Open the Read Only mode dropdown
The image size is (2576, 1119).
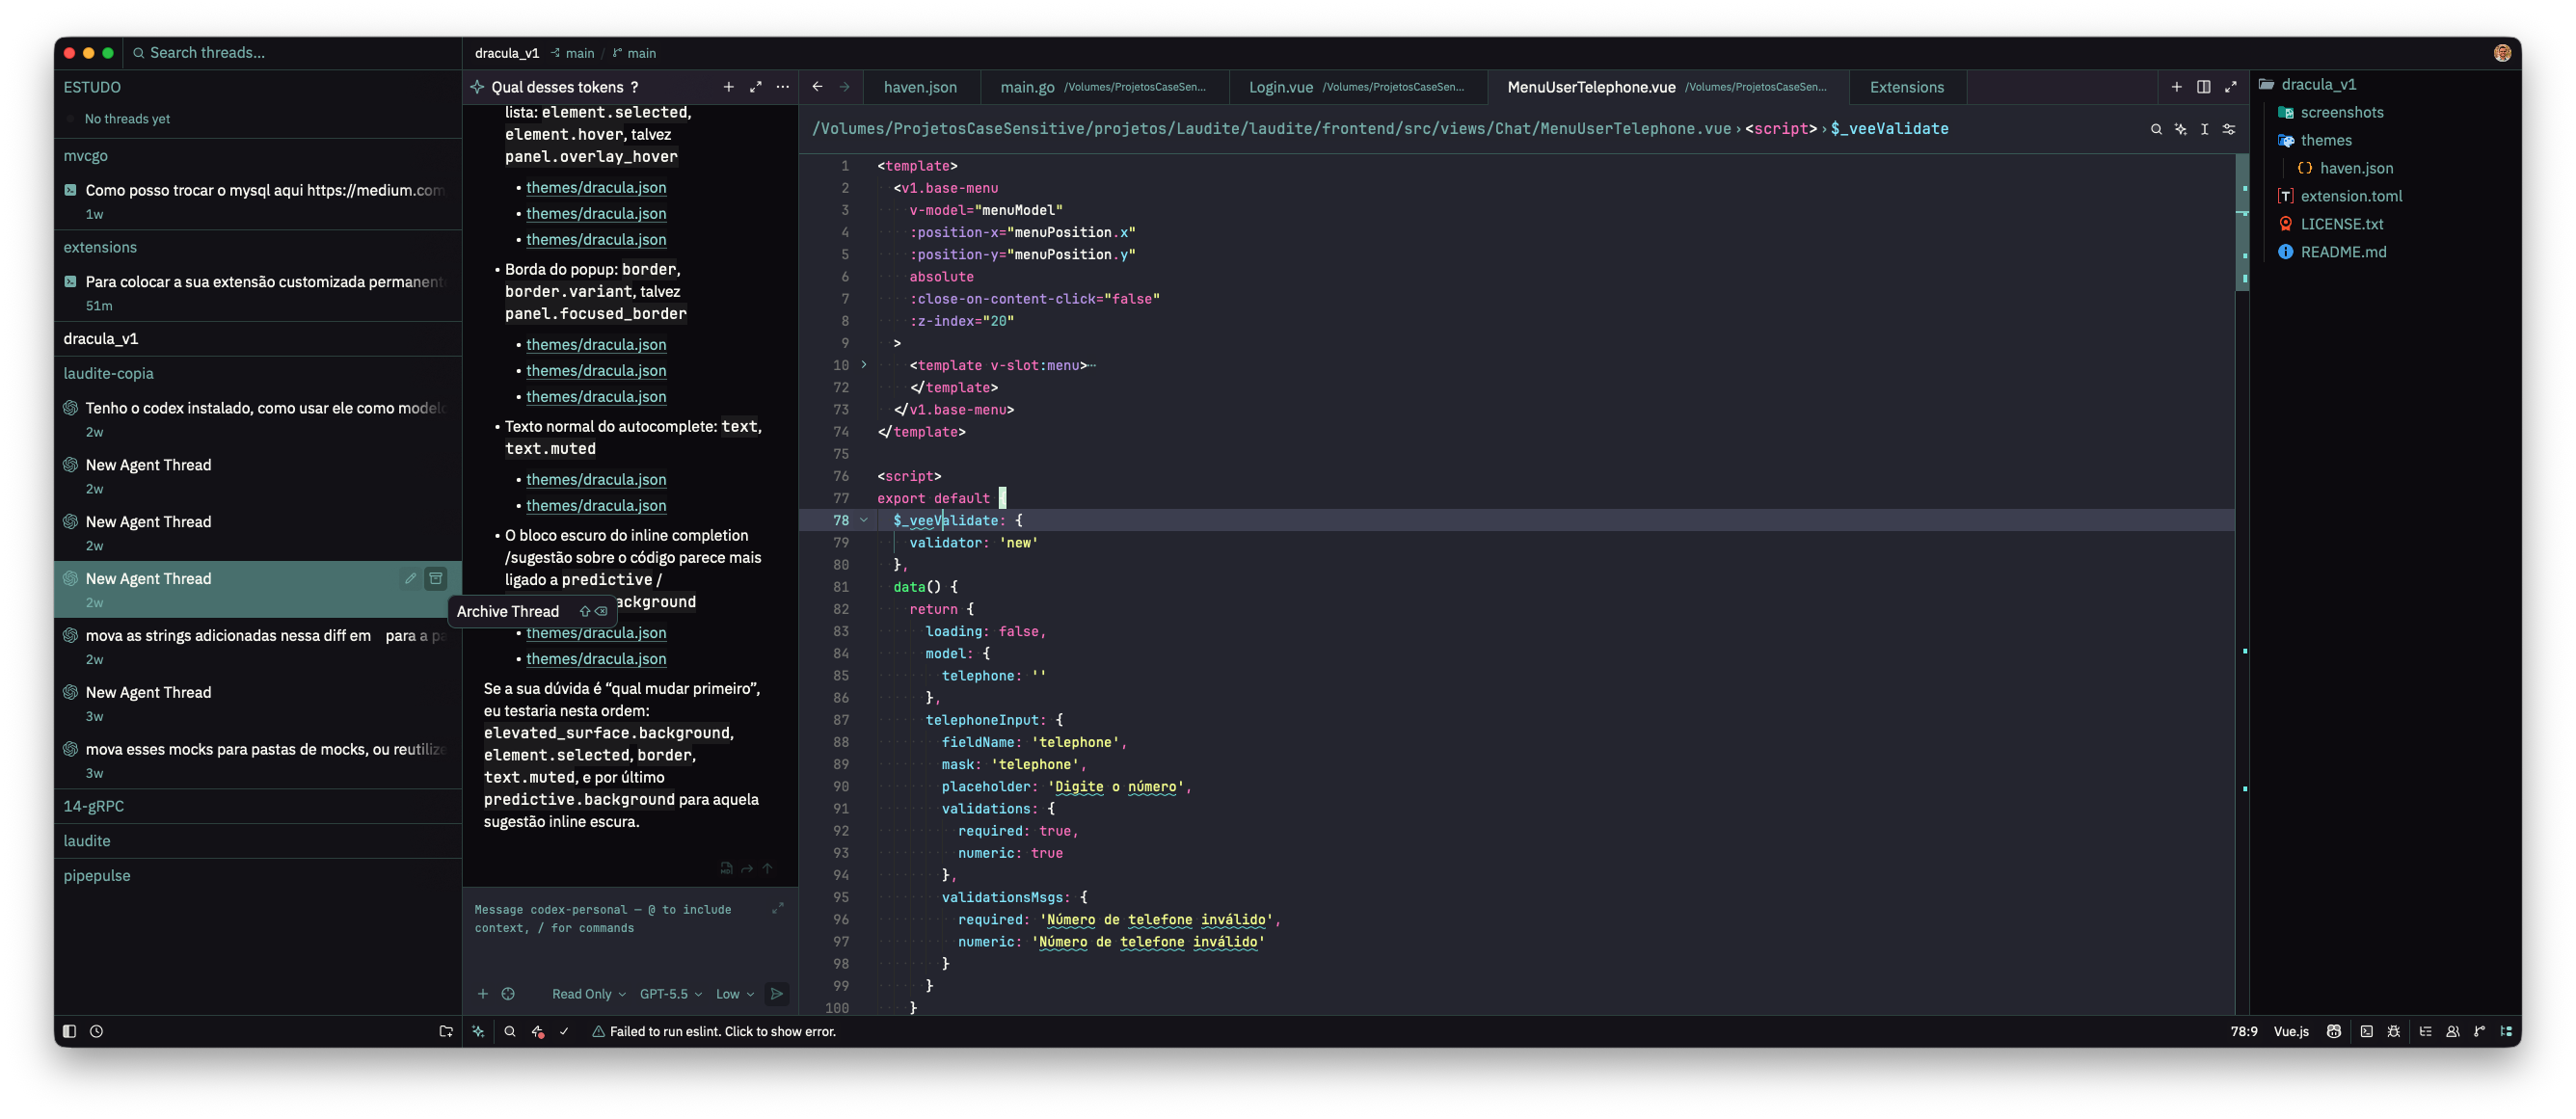click(x=588, y=993)
